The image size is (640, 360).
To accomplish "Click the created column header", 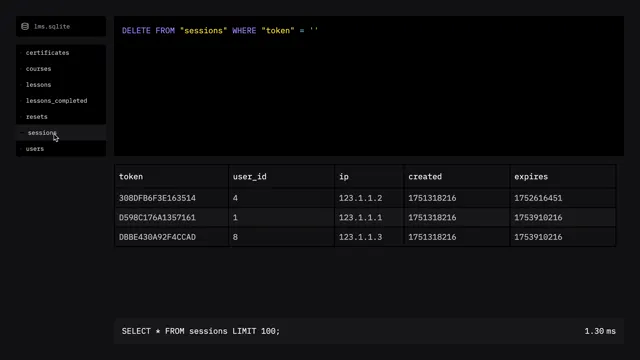I will click(457, 177).
